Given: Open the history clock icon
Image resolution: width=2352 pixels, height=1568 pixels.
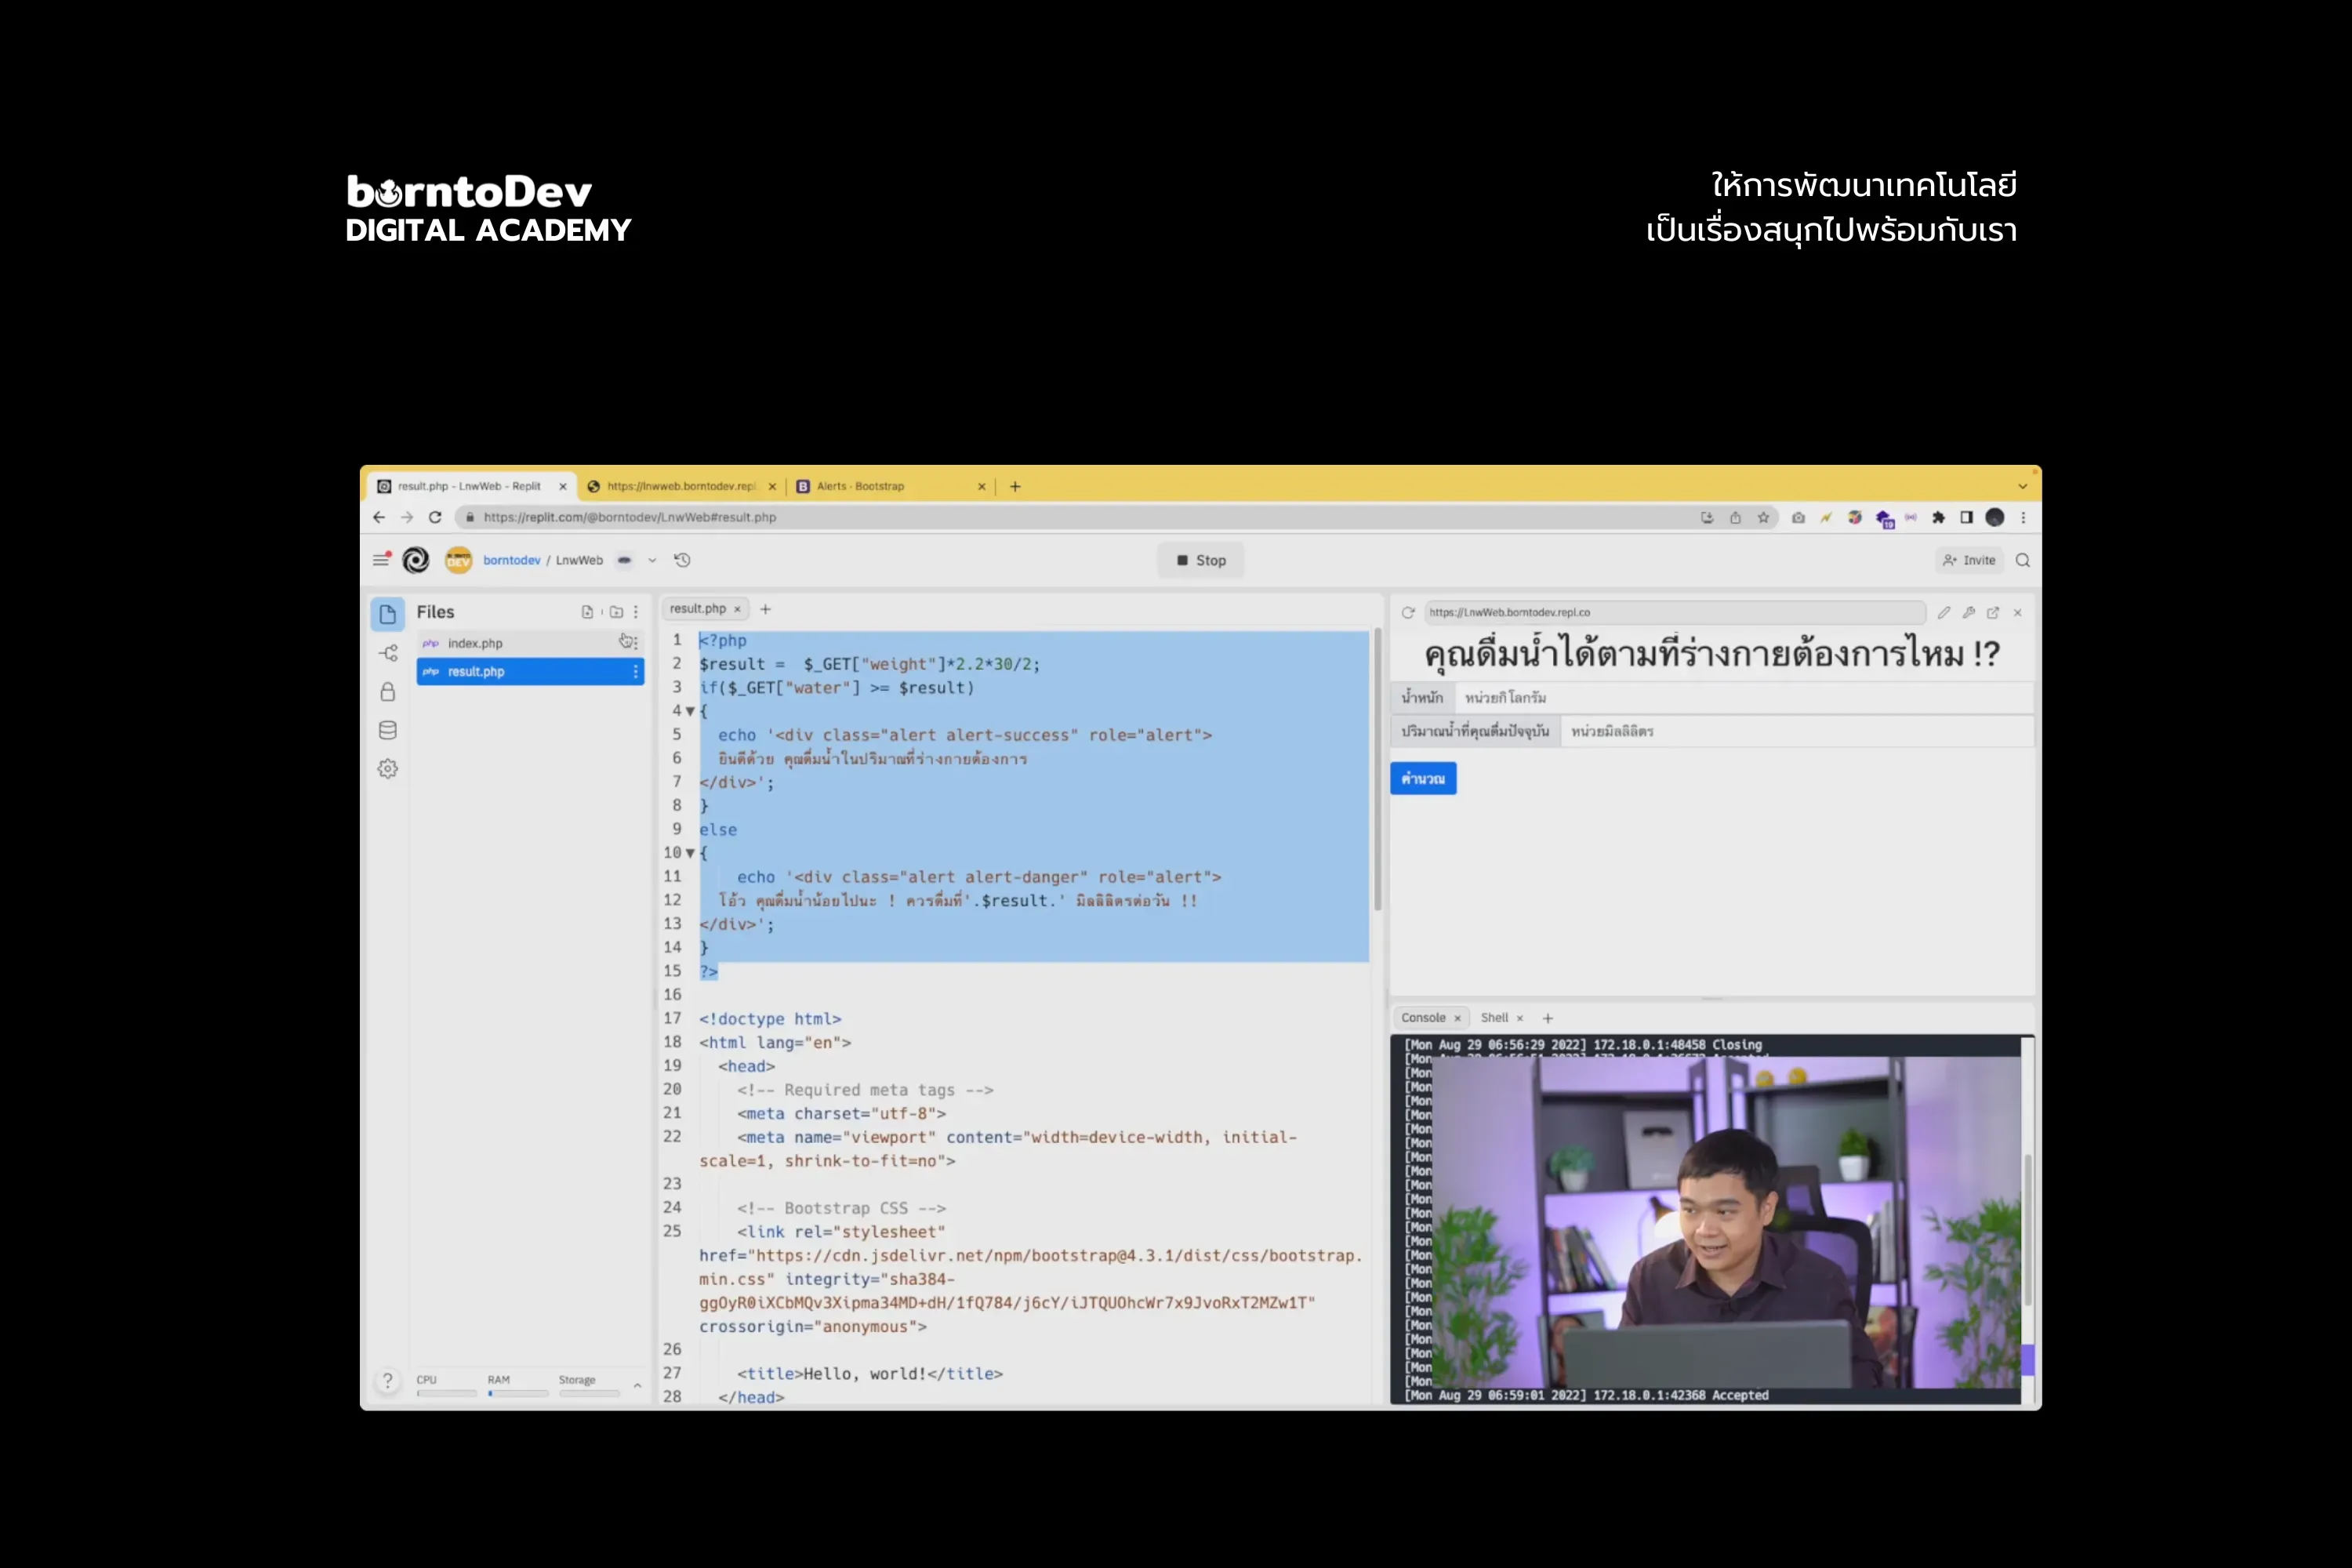Looking at the screenshot, I should [682, 560].
